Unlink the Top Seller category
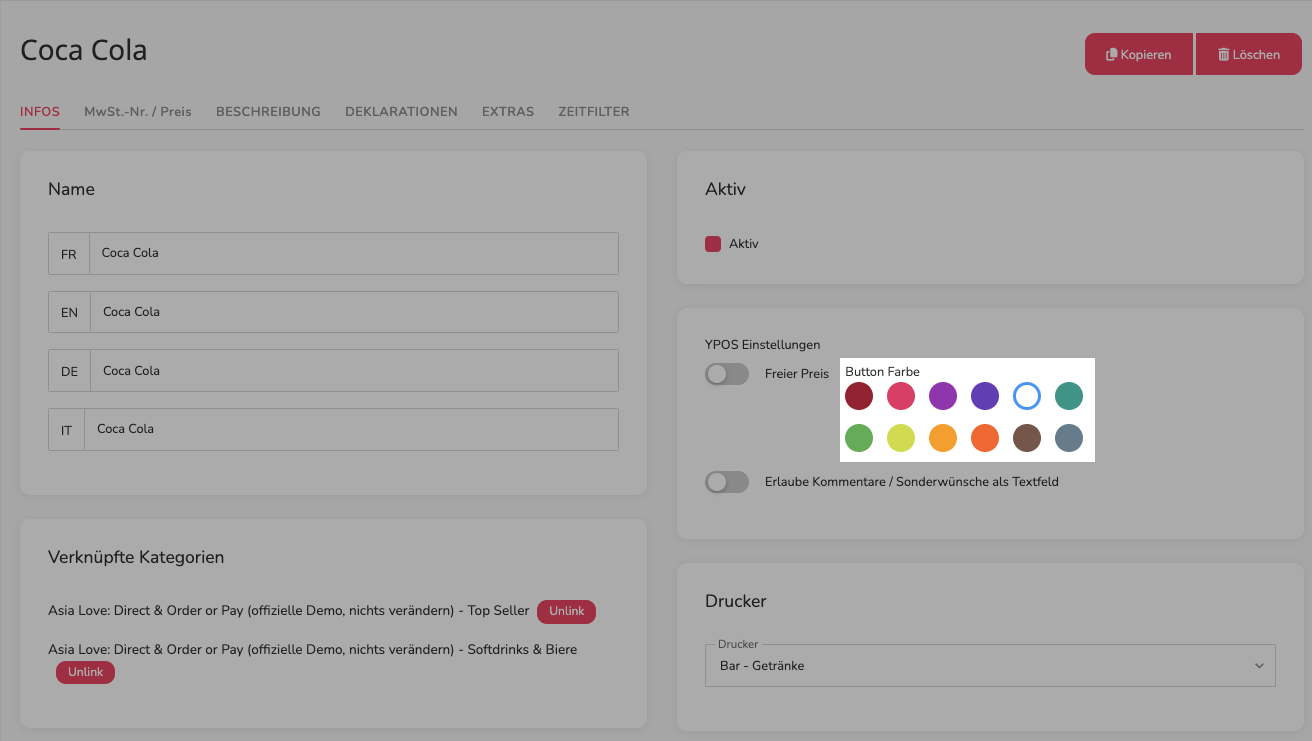 (x=566, y=611)
